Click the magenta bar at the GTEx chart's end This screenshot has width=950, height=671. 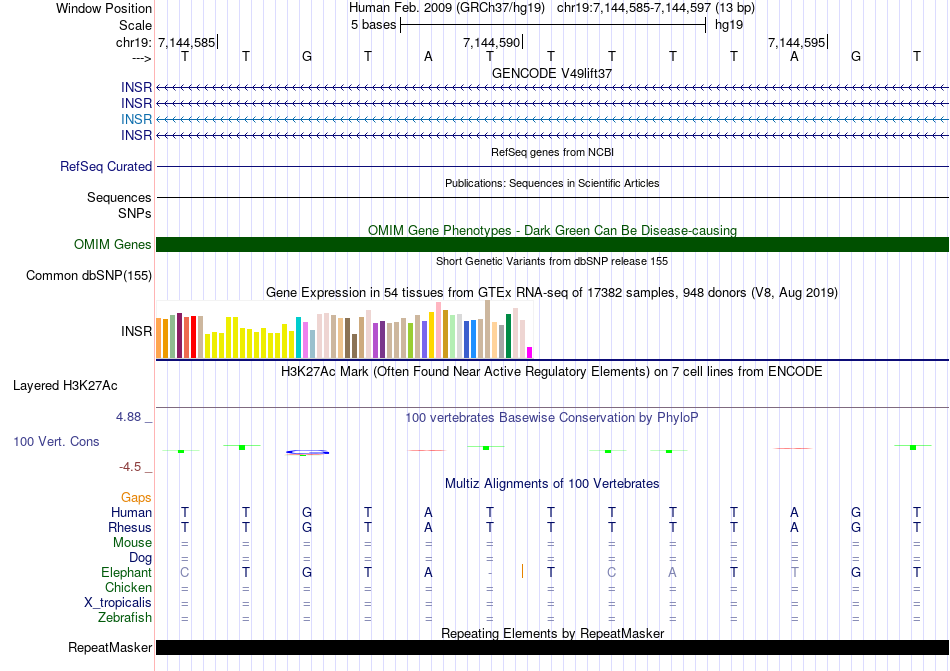point(529,352)
